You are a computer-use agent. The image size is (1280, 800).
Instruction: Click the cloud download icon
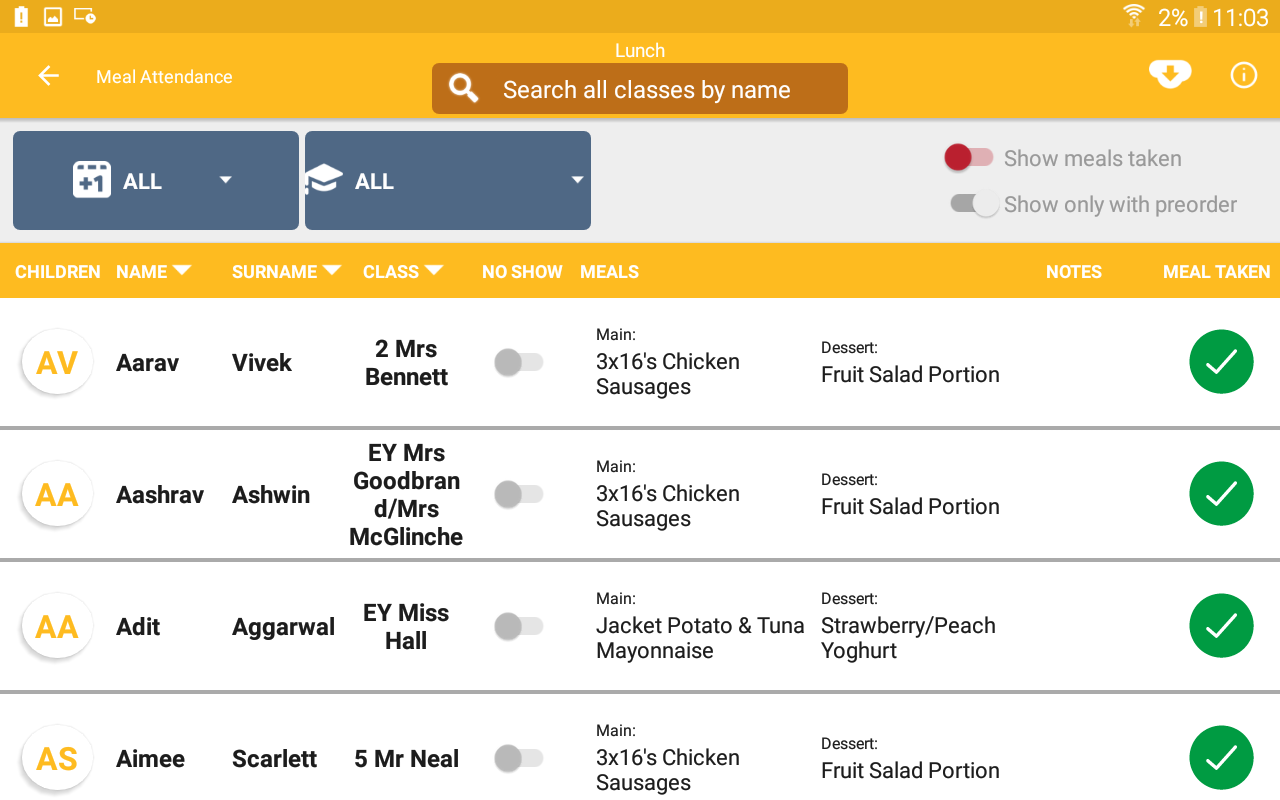(x=1169, y=75)
